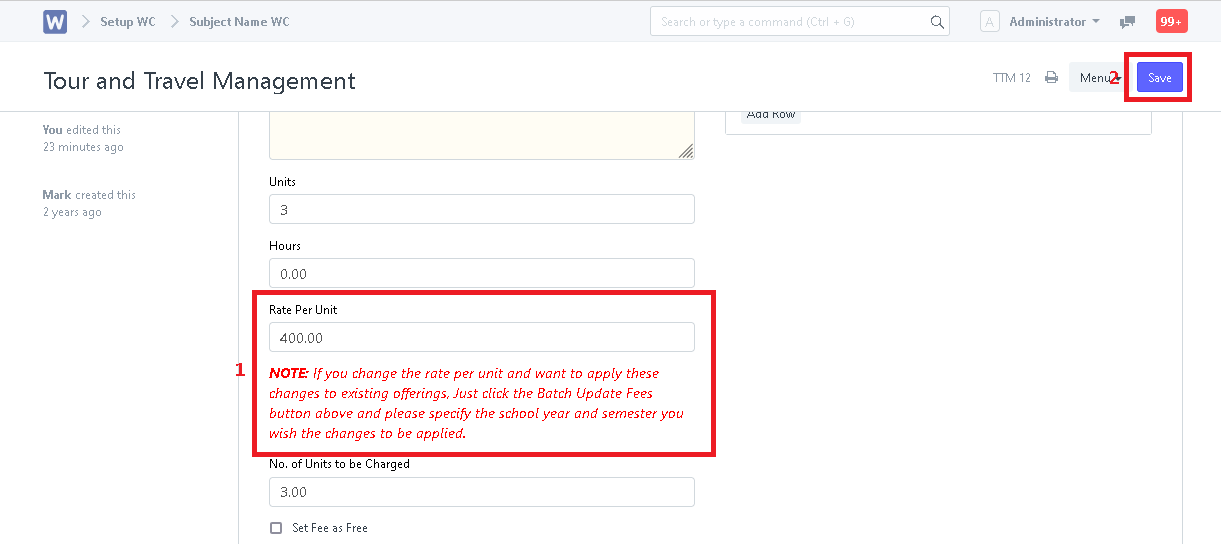Toggle the Set Fee as Free checkbox
This screenshot has height=544, width=1221.
coord(276,528)
